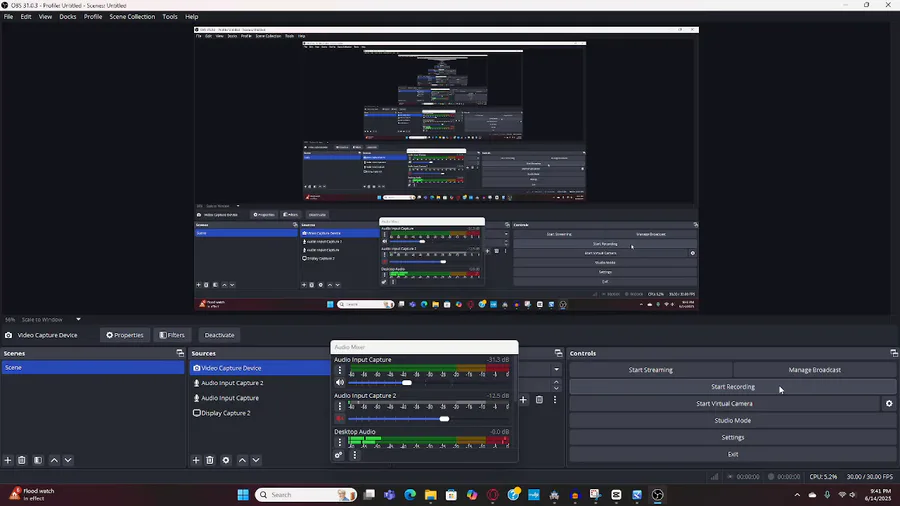Float the Scenes dock using its pop-out icon
The image size is (900, 506).
click(x=180, y=353)
